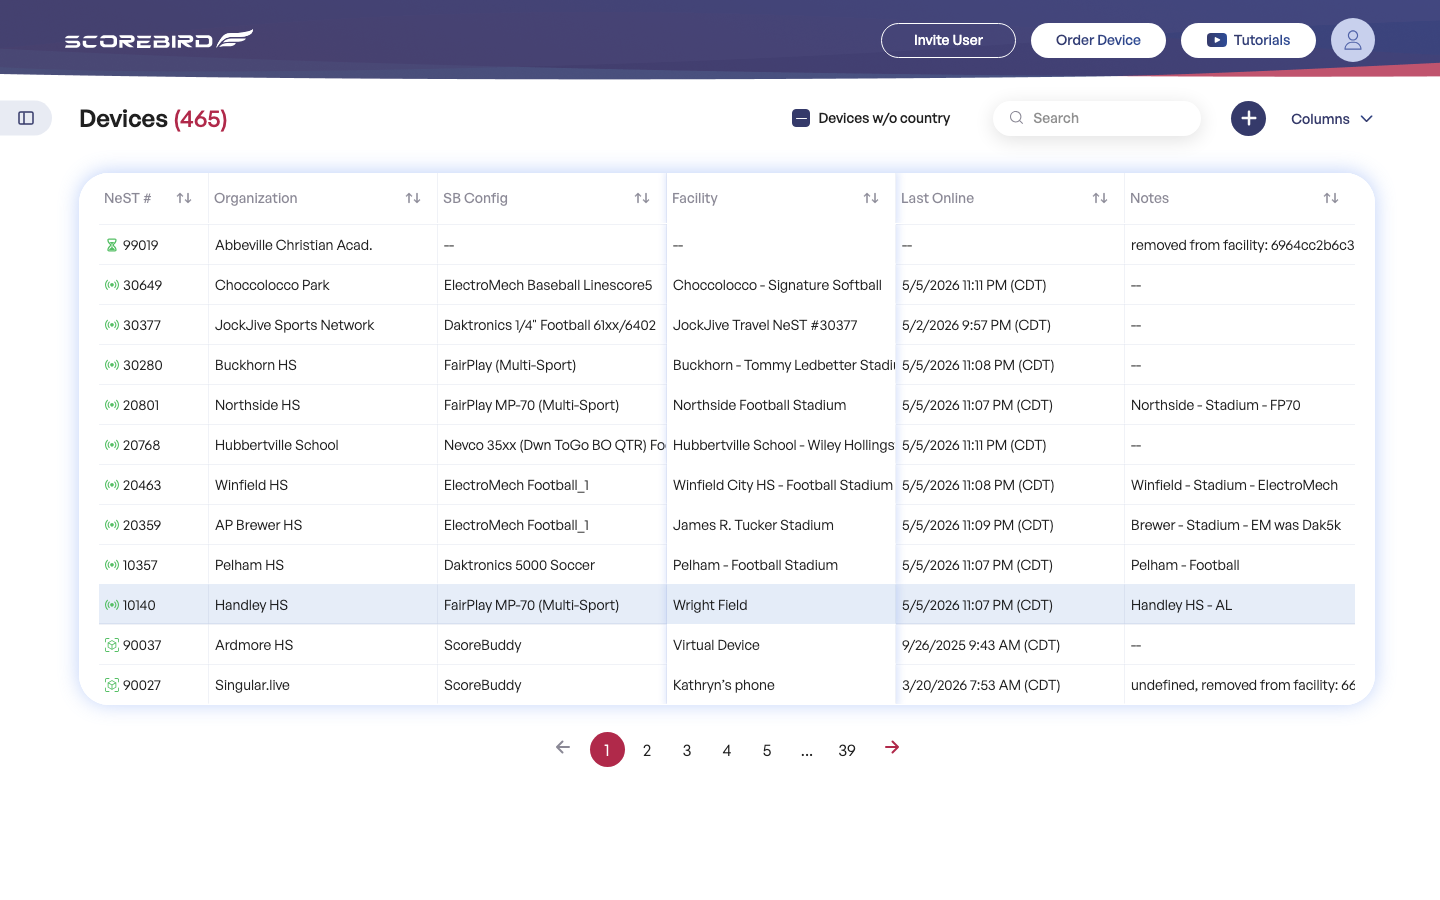This screenshot has width=1440, height=900.
Task: Sort the Organization column
Action: (x=413, y=198)
